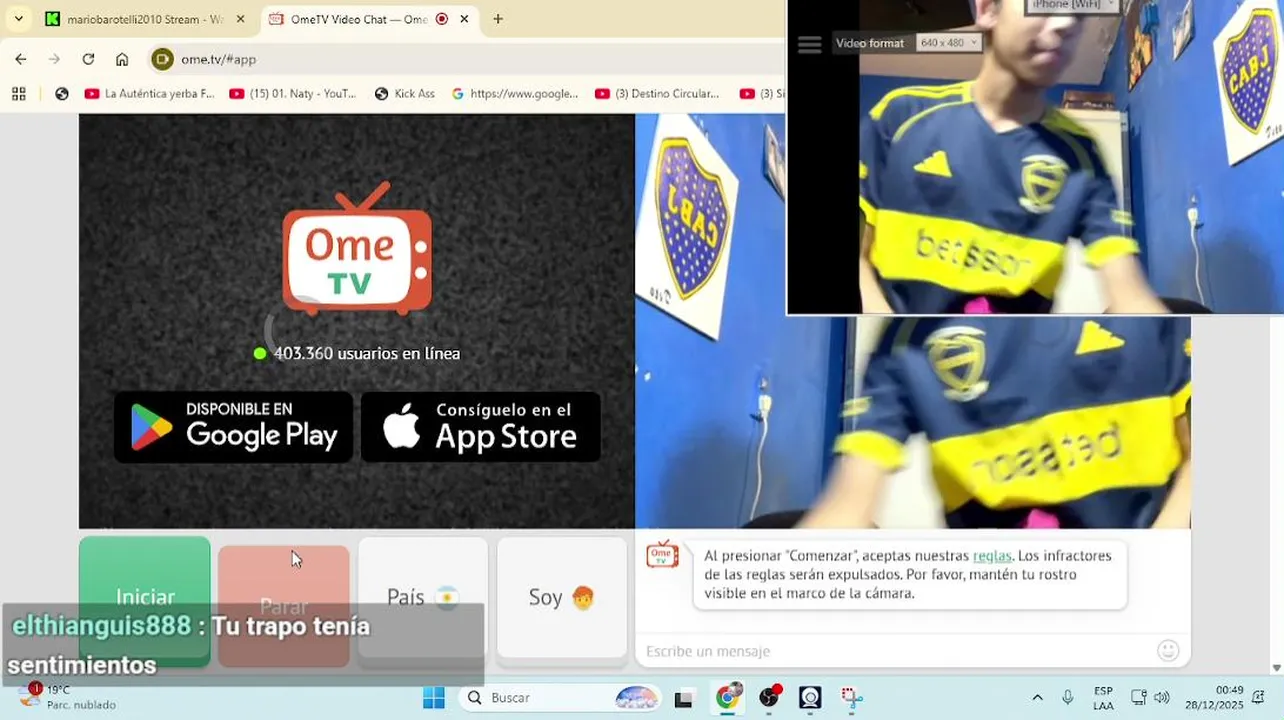Screen dimensions: 1284x720
Task: Open the Windows Start menu
Action: (x=434, y=697)
